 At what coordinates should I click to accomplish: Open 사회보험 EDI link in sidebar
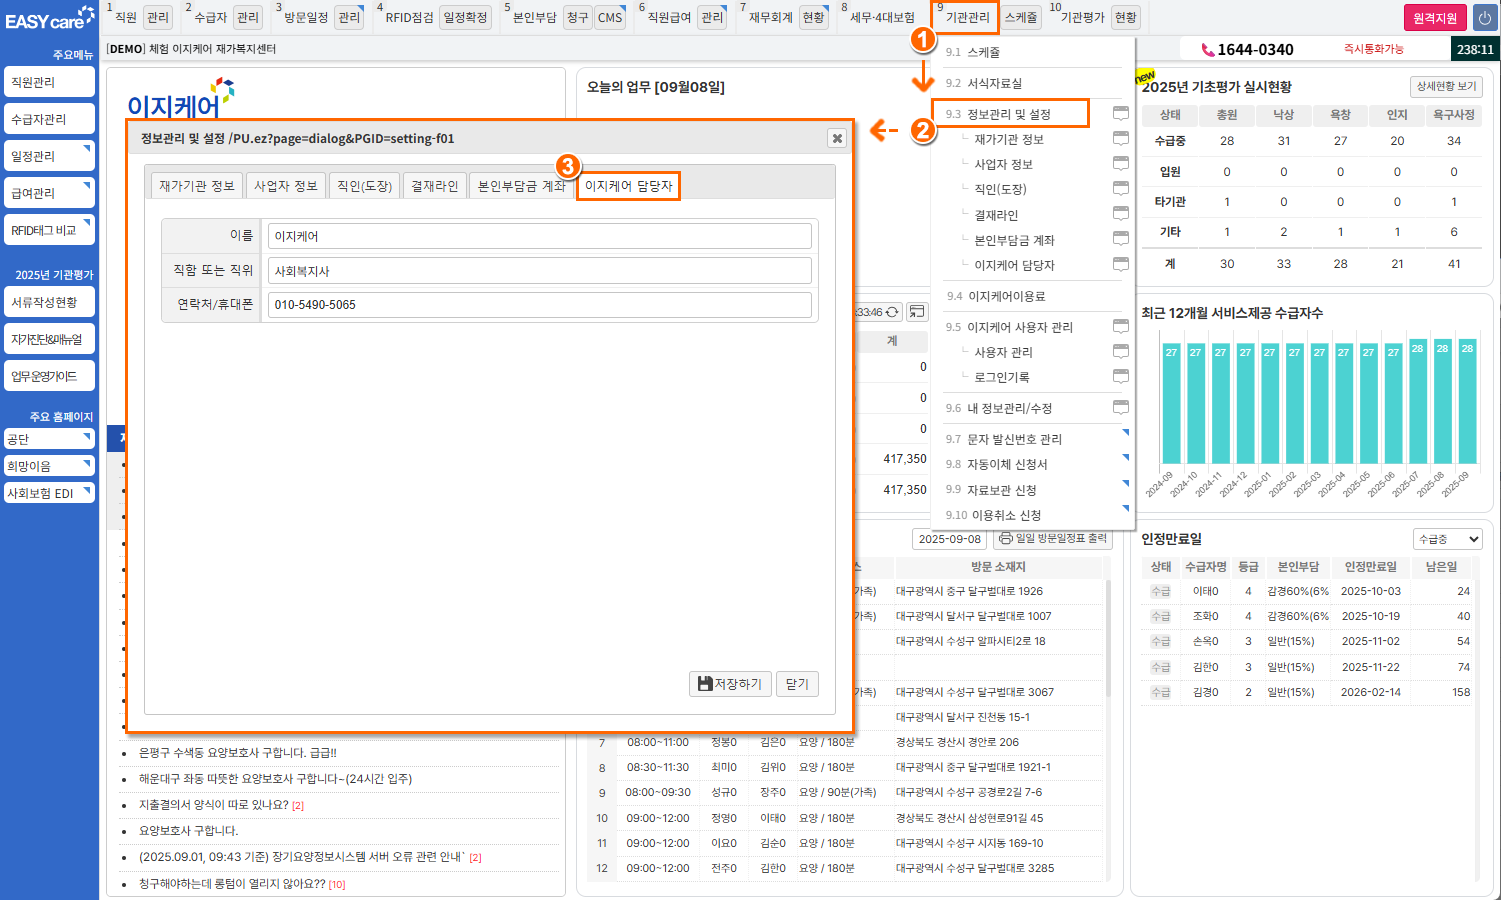point(49,493)
